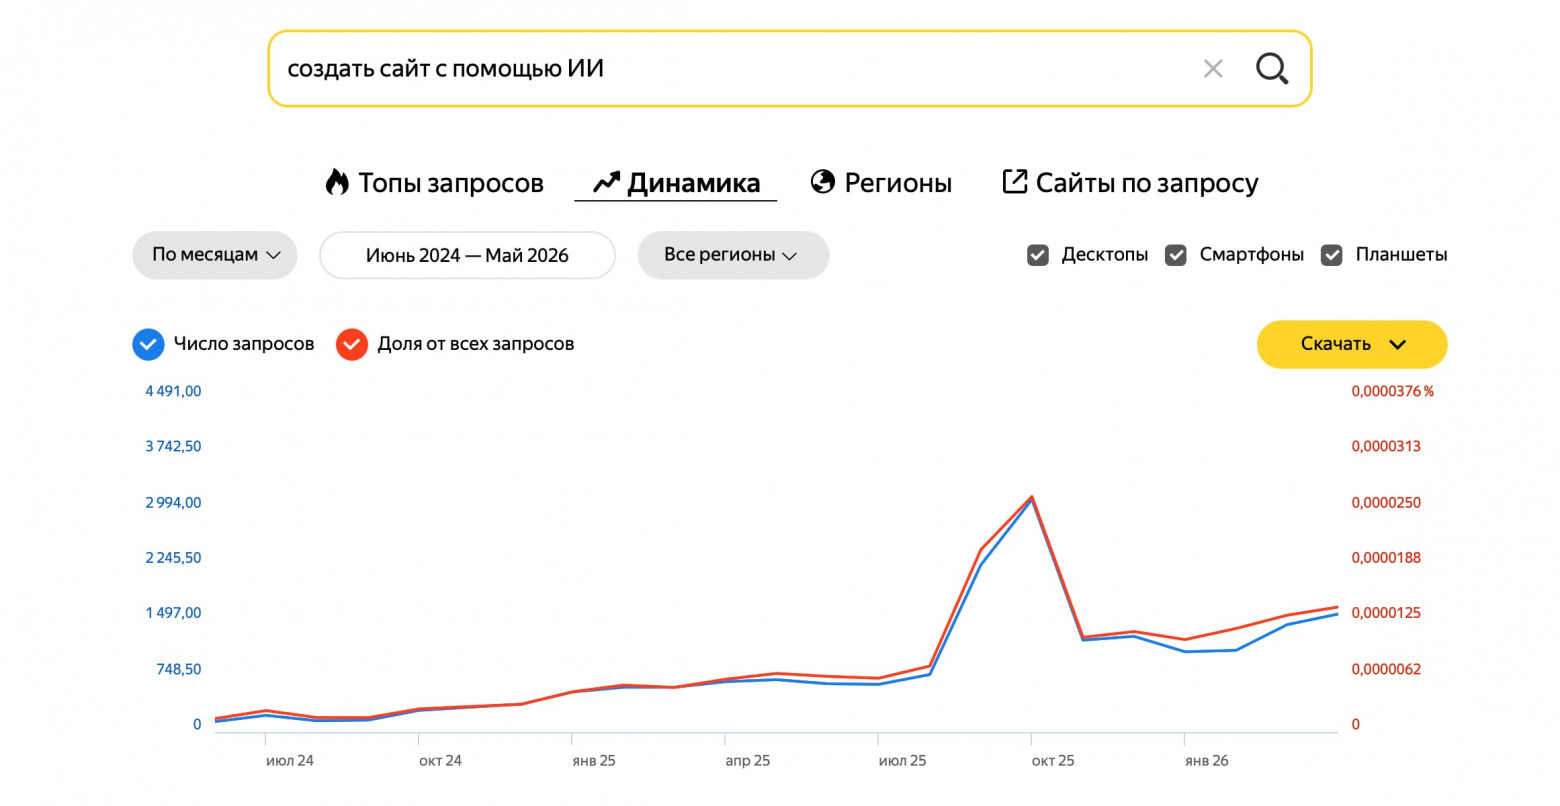The image size is (1560, 806).
Task: Run search with the magnifying glass icon
Action: pyautogui.click(x=1272, y=68)
